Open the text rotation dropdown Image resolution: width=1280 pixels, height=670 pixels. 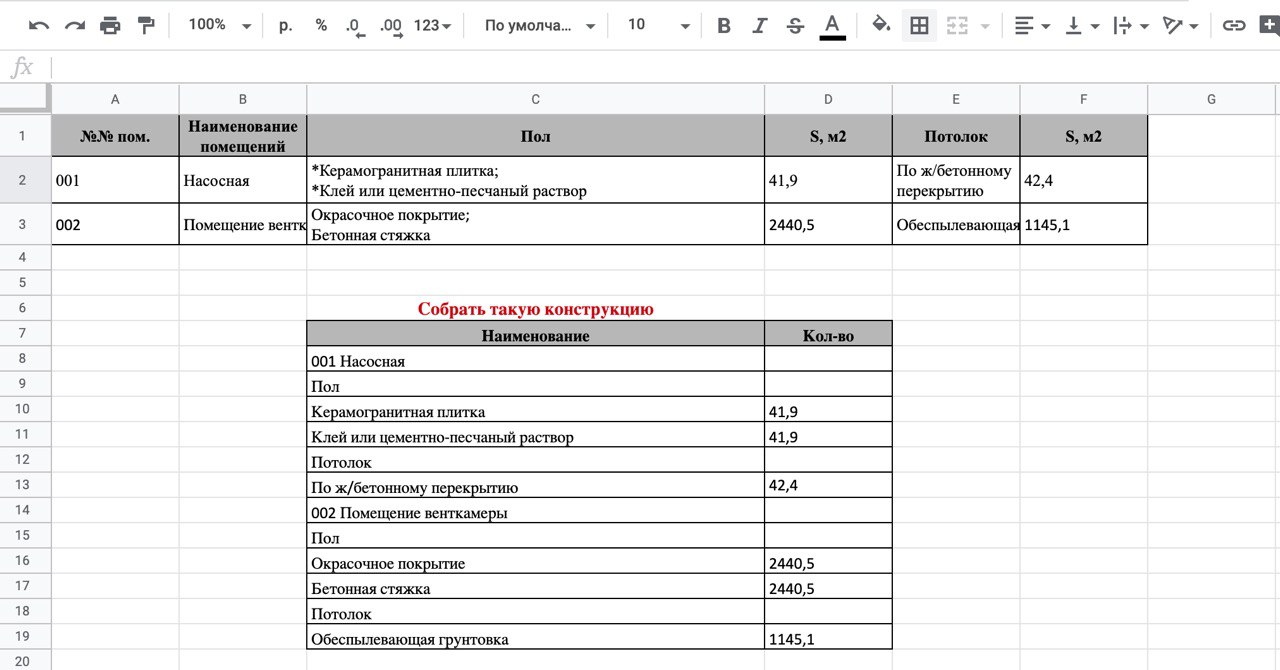coord(1181,25)
